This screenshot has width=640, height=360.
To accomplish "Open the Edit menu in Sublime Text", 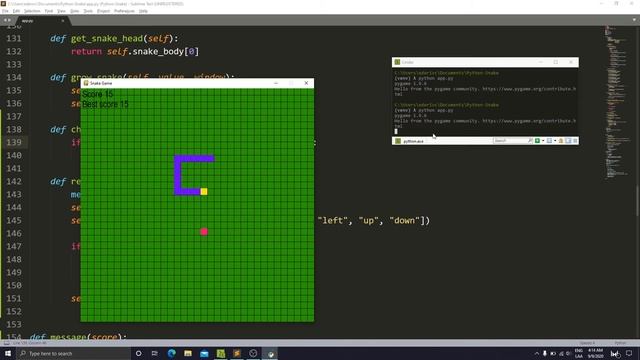I will click(16, 11).
